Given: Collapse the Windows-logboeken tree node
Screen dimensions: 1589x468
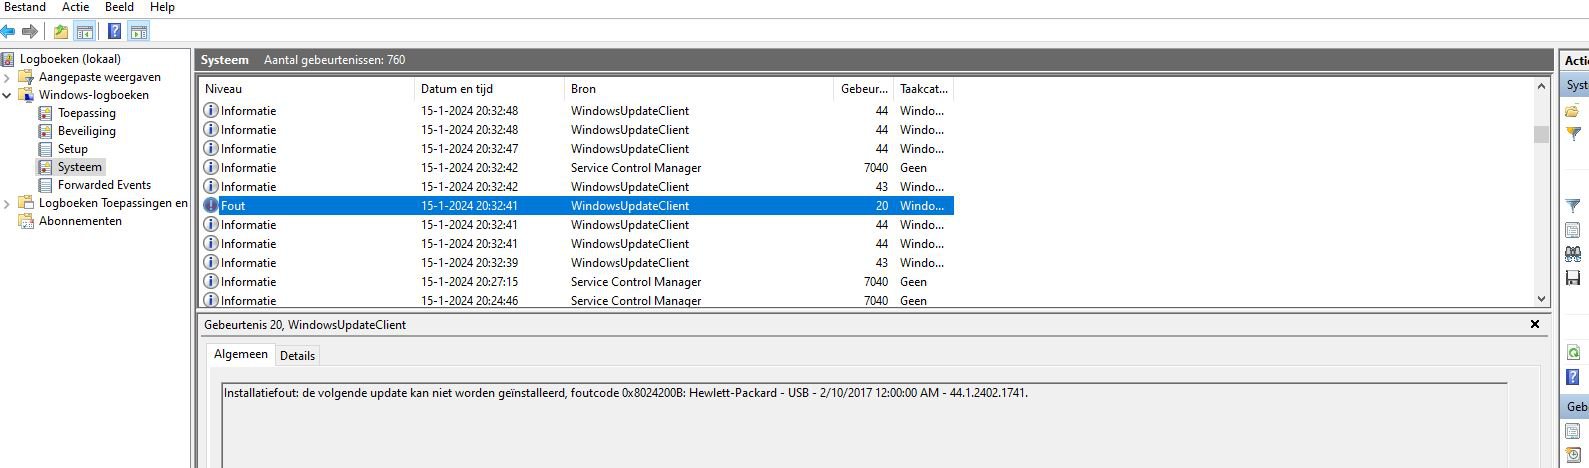Looking at the screenshot, I should [7, 95].
